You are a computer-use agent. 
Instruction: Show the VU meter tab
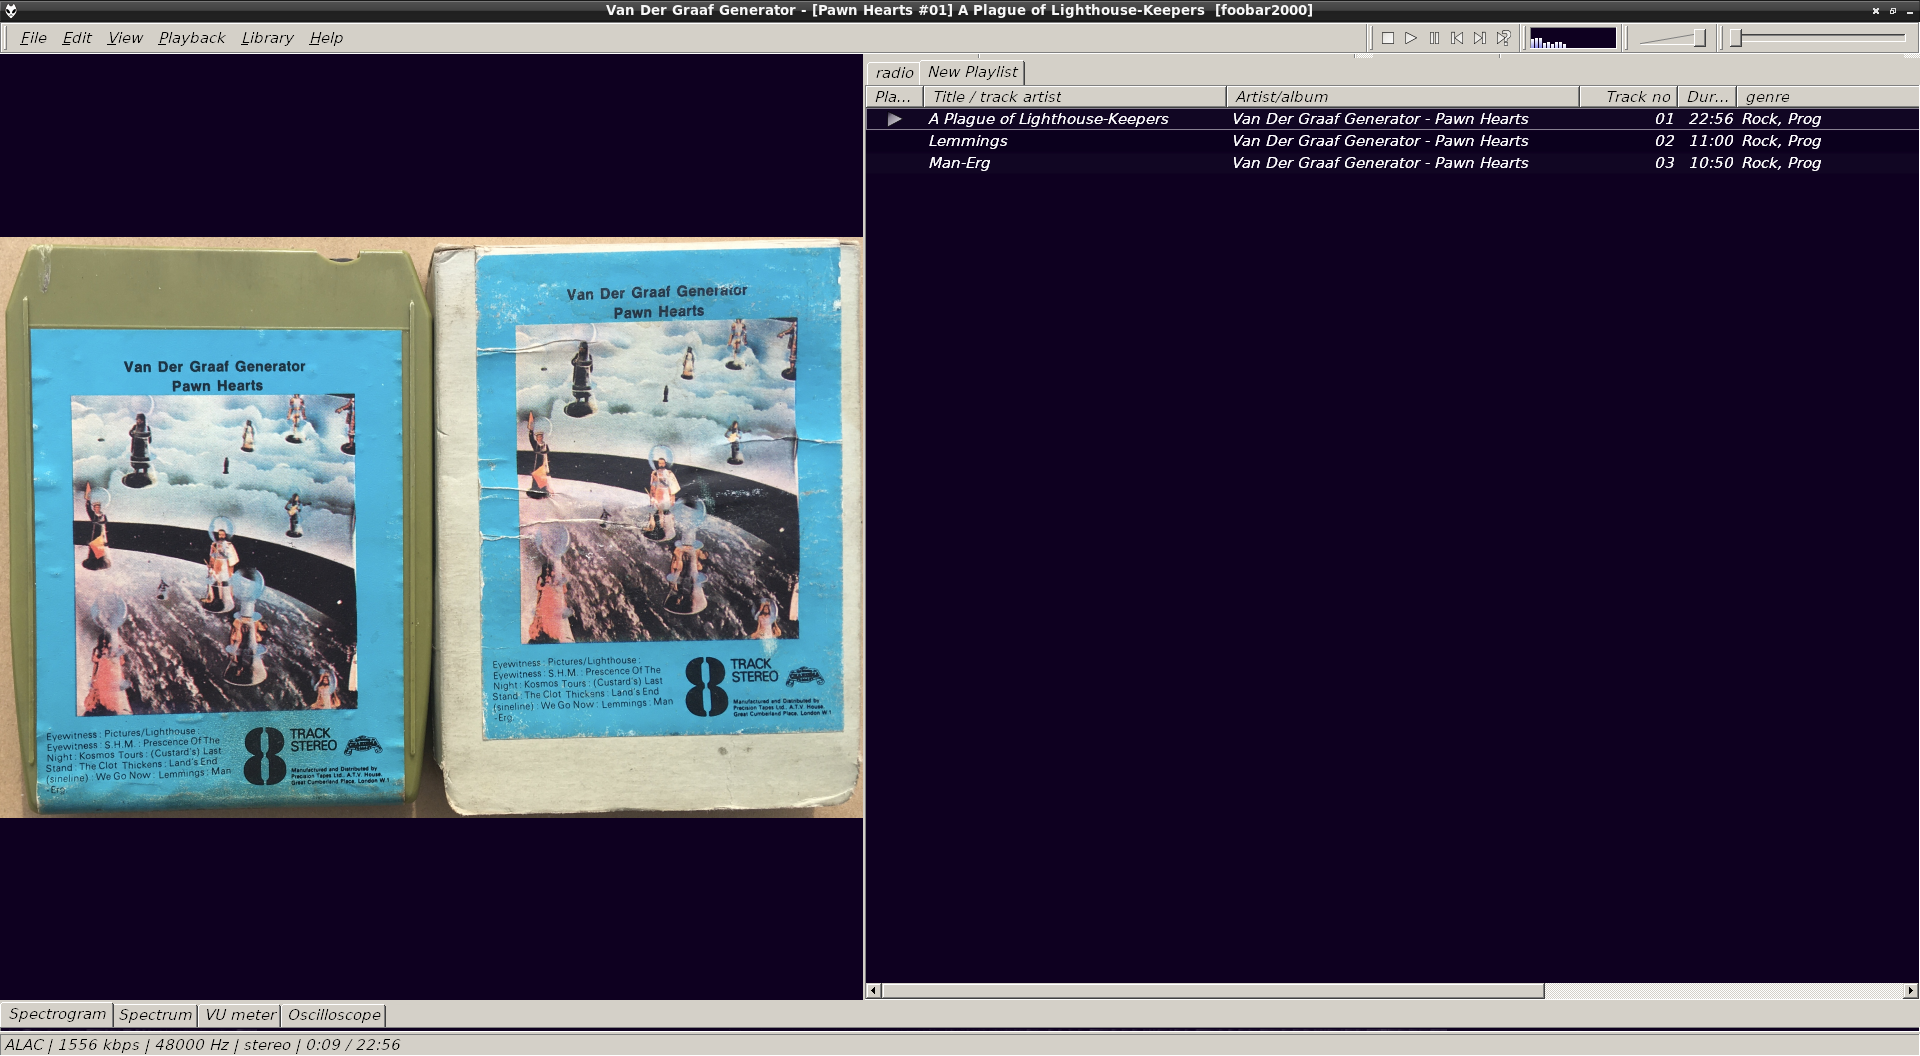pyautogui.click(x=240, y=1015)
